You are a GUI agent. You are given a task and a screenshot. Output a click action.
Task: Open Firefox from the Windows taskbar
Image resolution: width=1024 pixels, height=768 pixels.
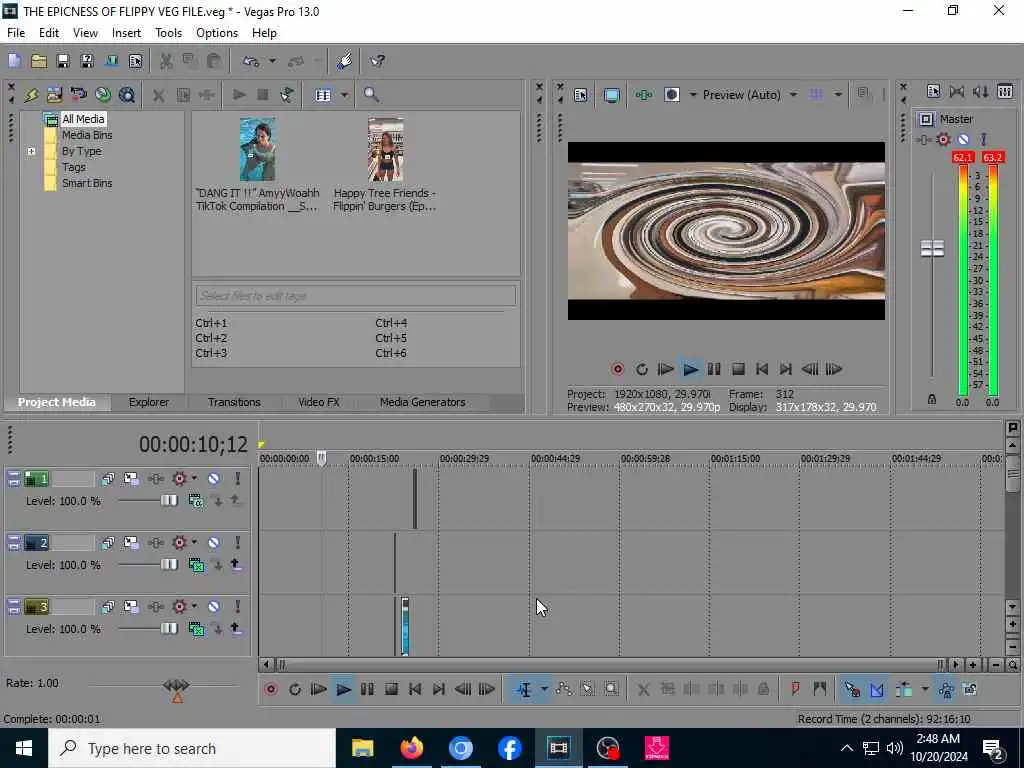click(x=411, y=748)
